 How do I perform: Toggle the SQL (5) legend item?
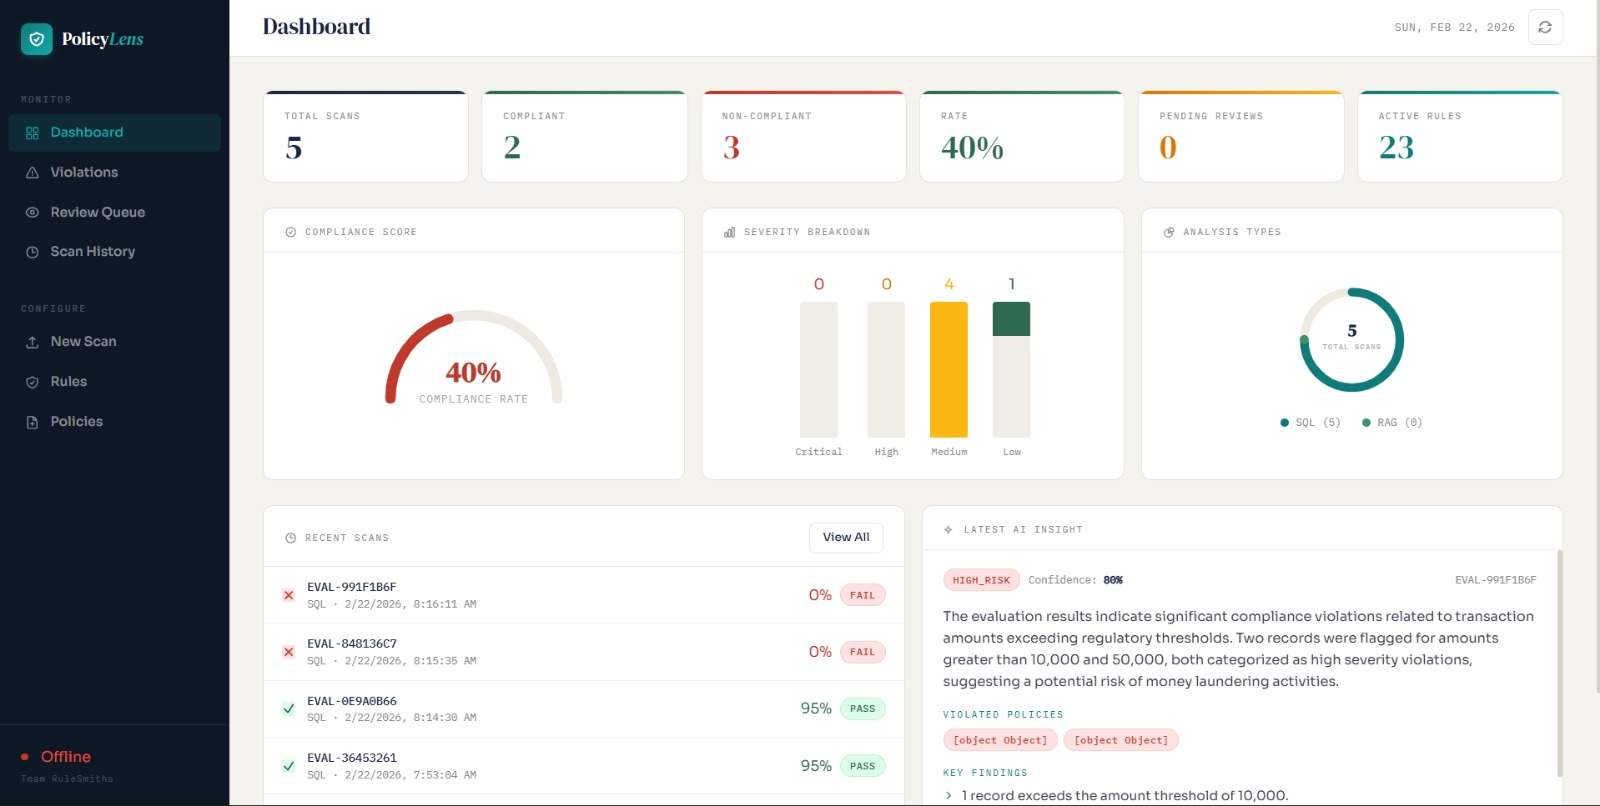click(x=1310, y=423)
